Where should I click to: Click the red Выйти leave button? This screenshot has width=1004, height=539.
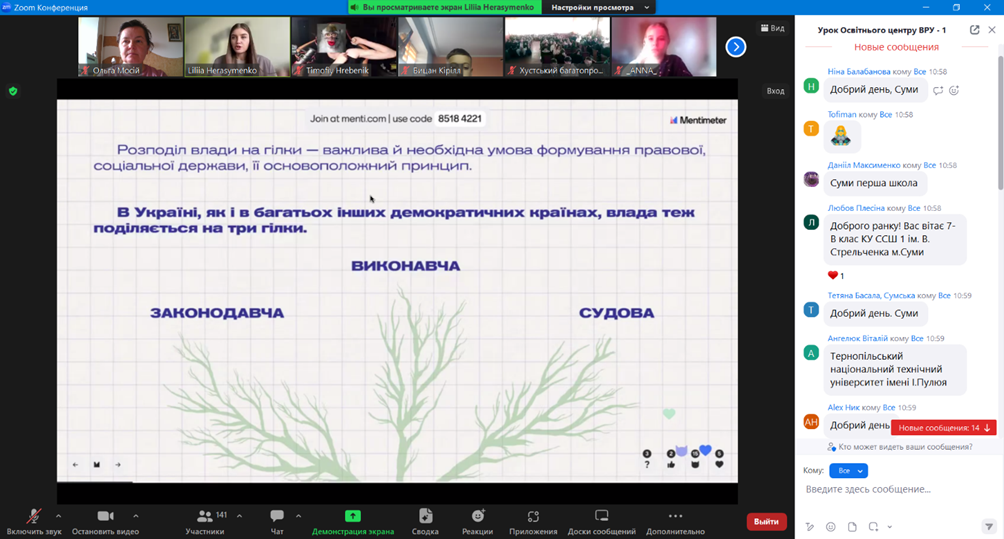pos(766,522)
